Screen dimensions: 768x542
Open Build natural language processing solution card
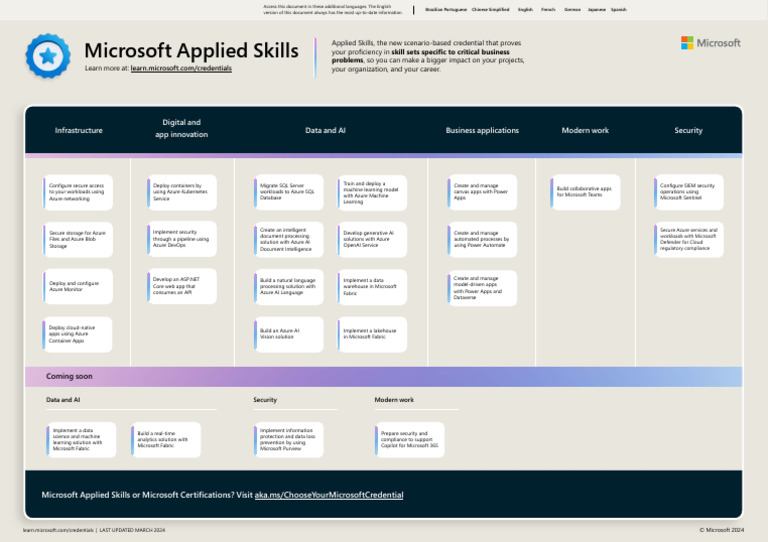point(288,287)
